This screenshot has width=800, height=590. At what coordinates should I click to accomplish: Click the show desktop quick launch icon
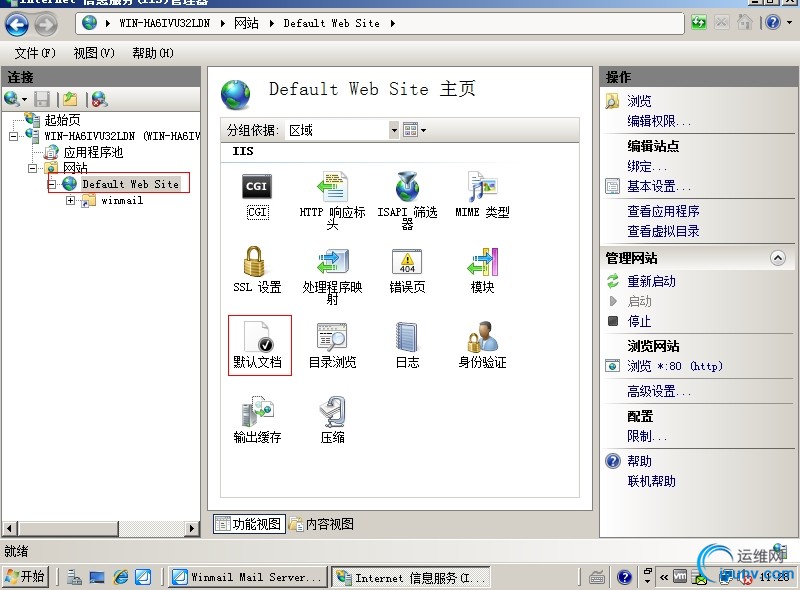[96, 577]
